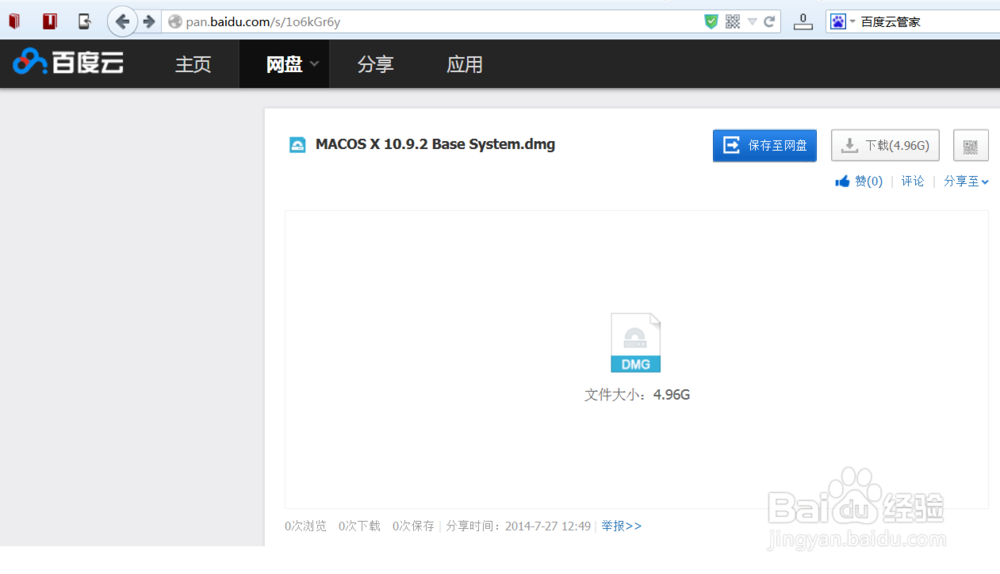Image resolution: width=1000 pixels, height=574 pixels.
Task: Click the browser back arrow button
Action: pyautogui.click(x=122, y=22)
